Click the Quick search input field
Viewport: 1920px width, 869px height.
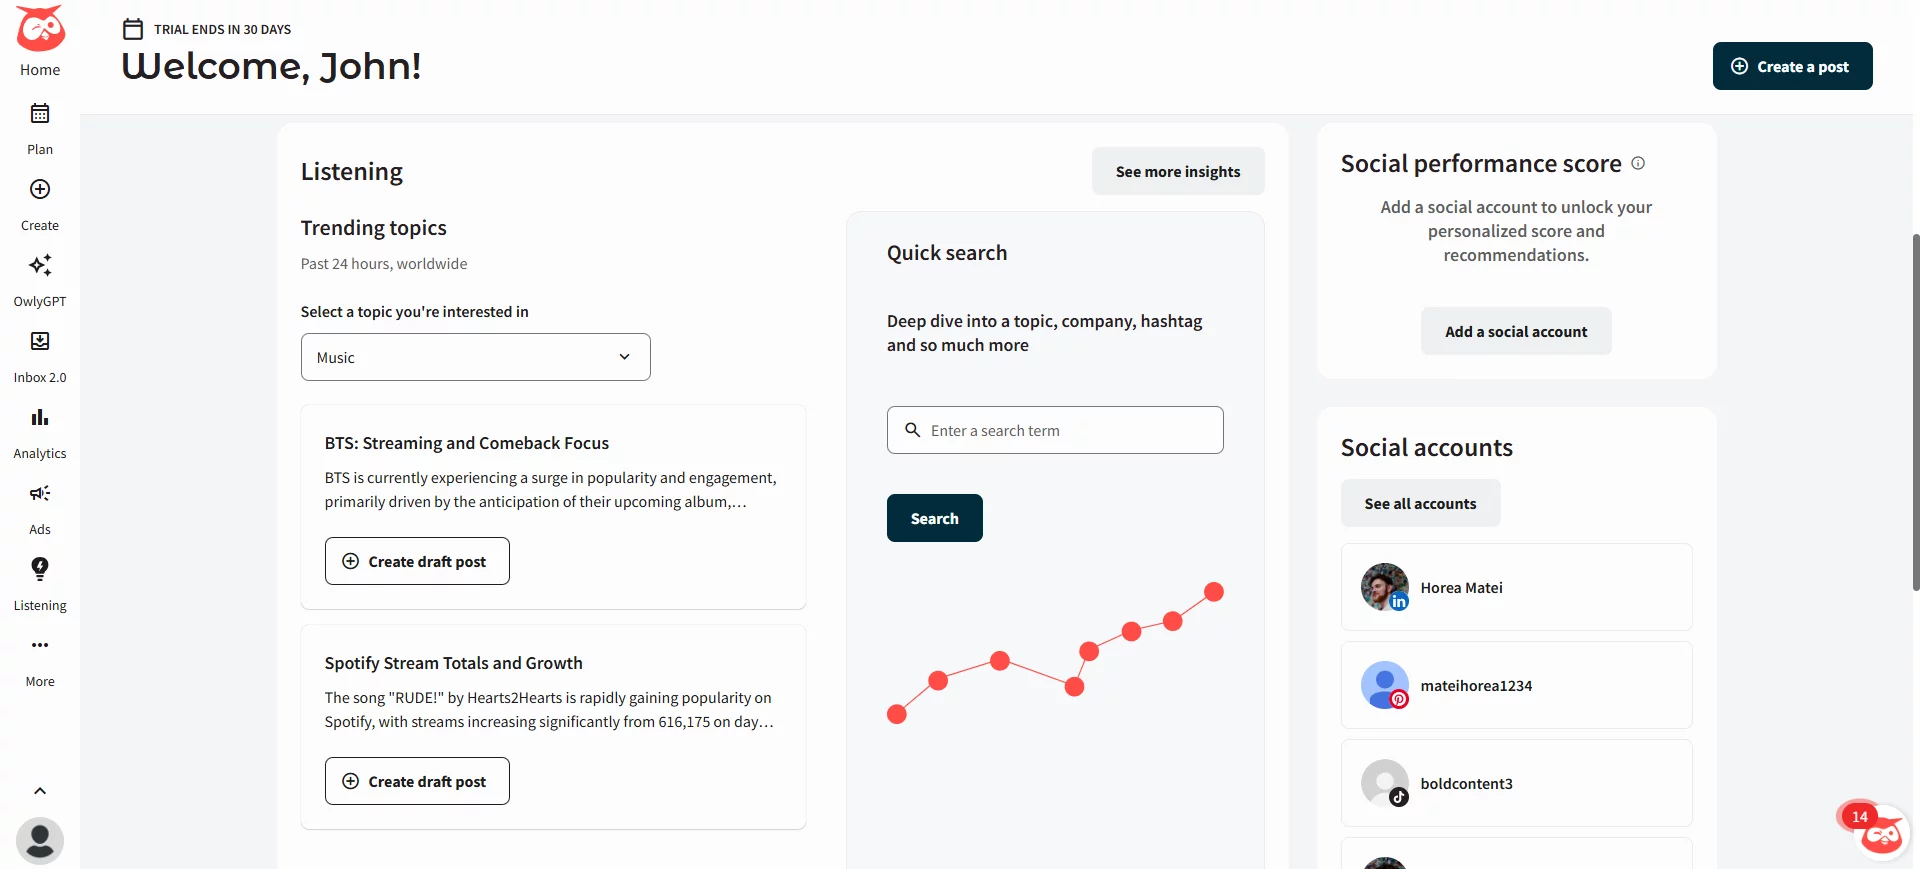click(1054, 430)
